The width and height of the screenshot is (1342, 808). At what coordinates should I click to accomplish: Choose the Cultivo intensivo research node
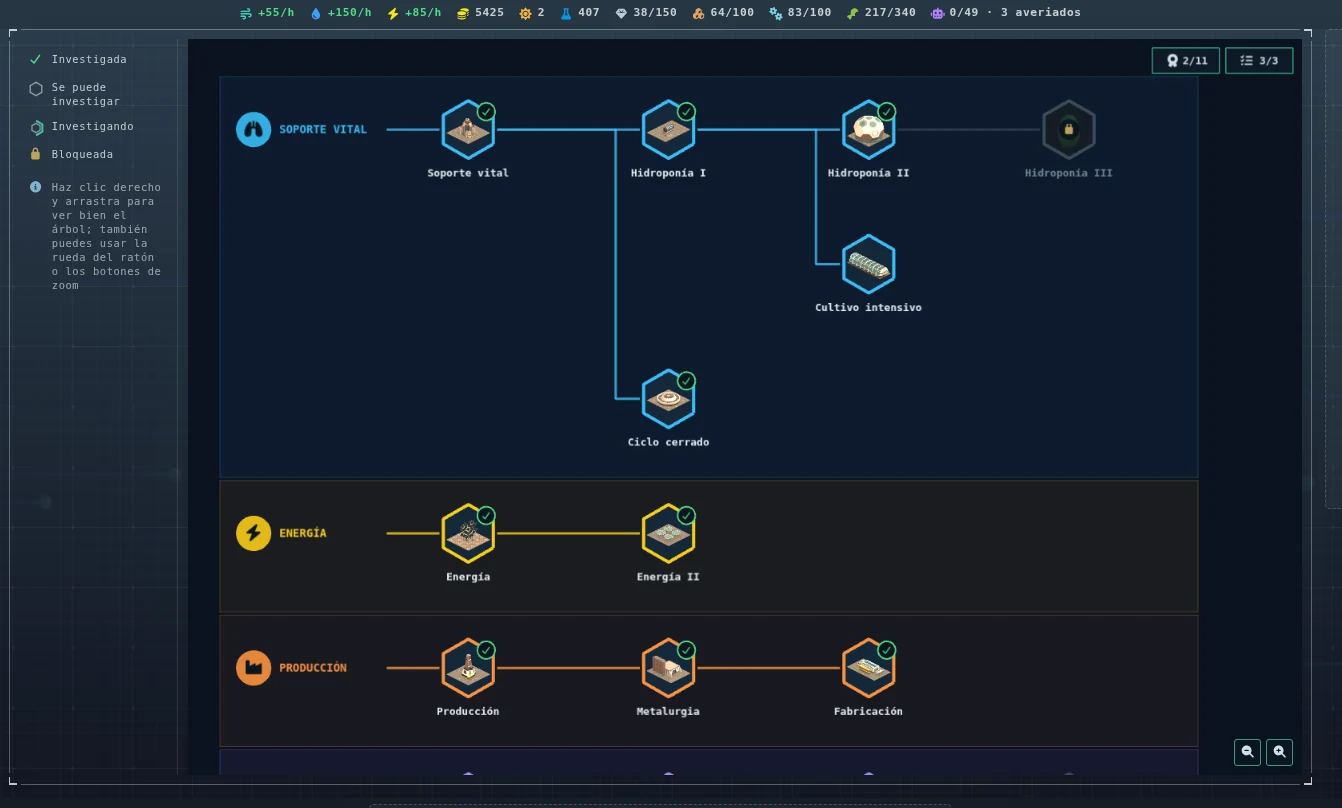click(x=868, y=264)
